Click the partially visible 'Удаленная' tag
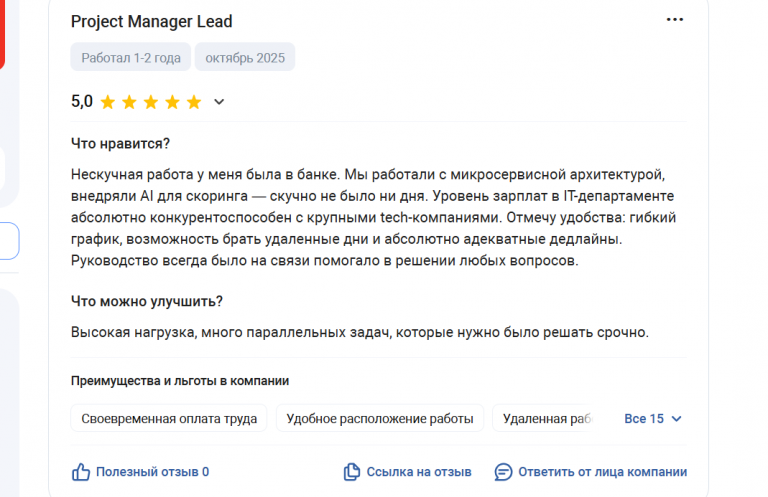The image size is (768, 497). coord(546,418)
